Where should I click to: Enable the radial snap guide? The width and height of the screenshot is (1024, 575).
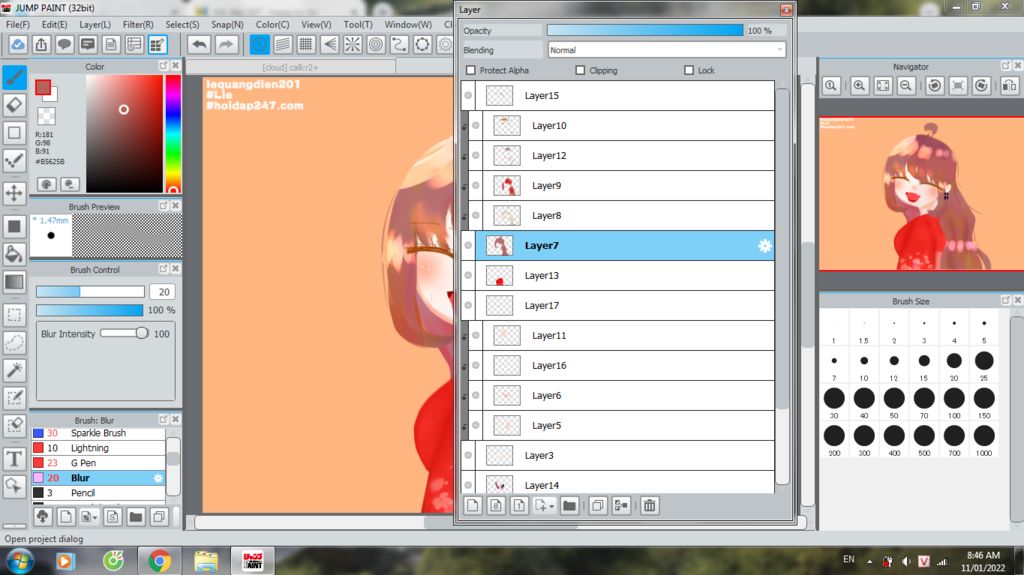353,44
